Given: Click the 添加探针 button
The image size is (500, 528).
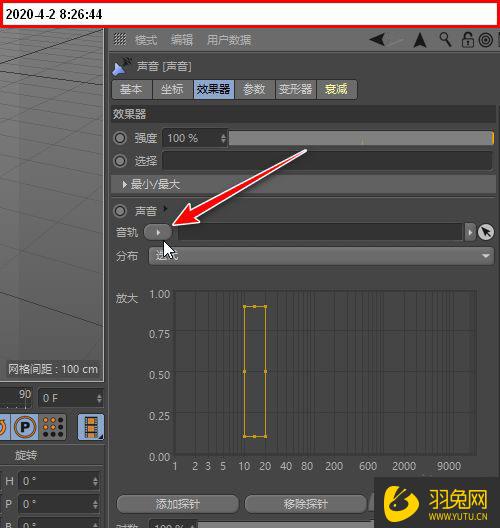Looking at the screenshot, I should click(178, 504).
